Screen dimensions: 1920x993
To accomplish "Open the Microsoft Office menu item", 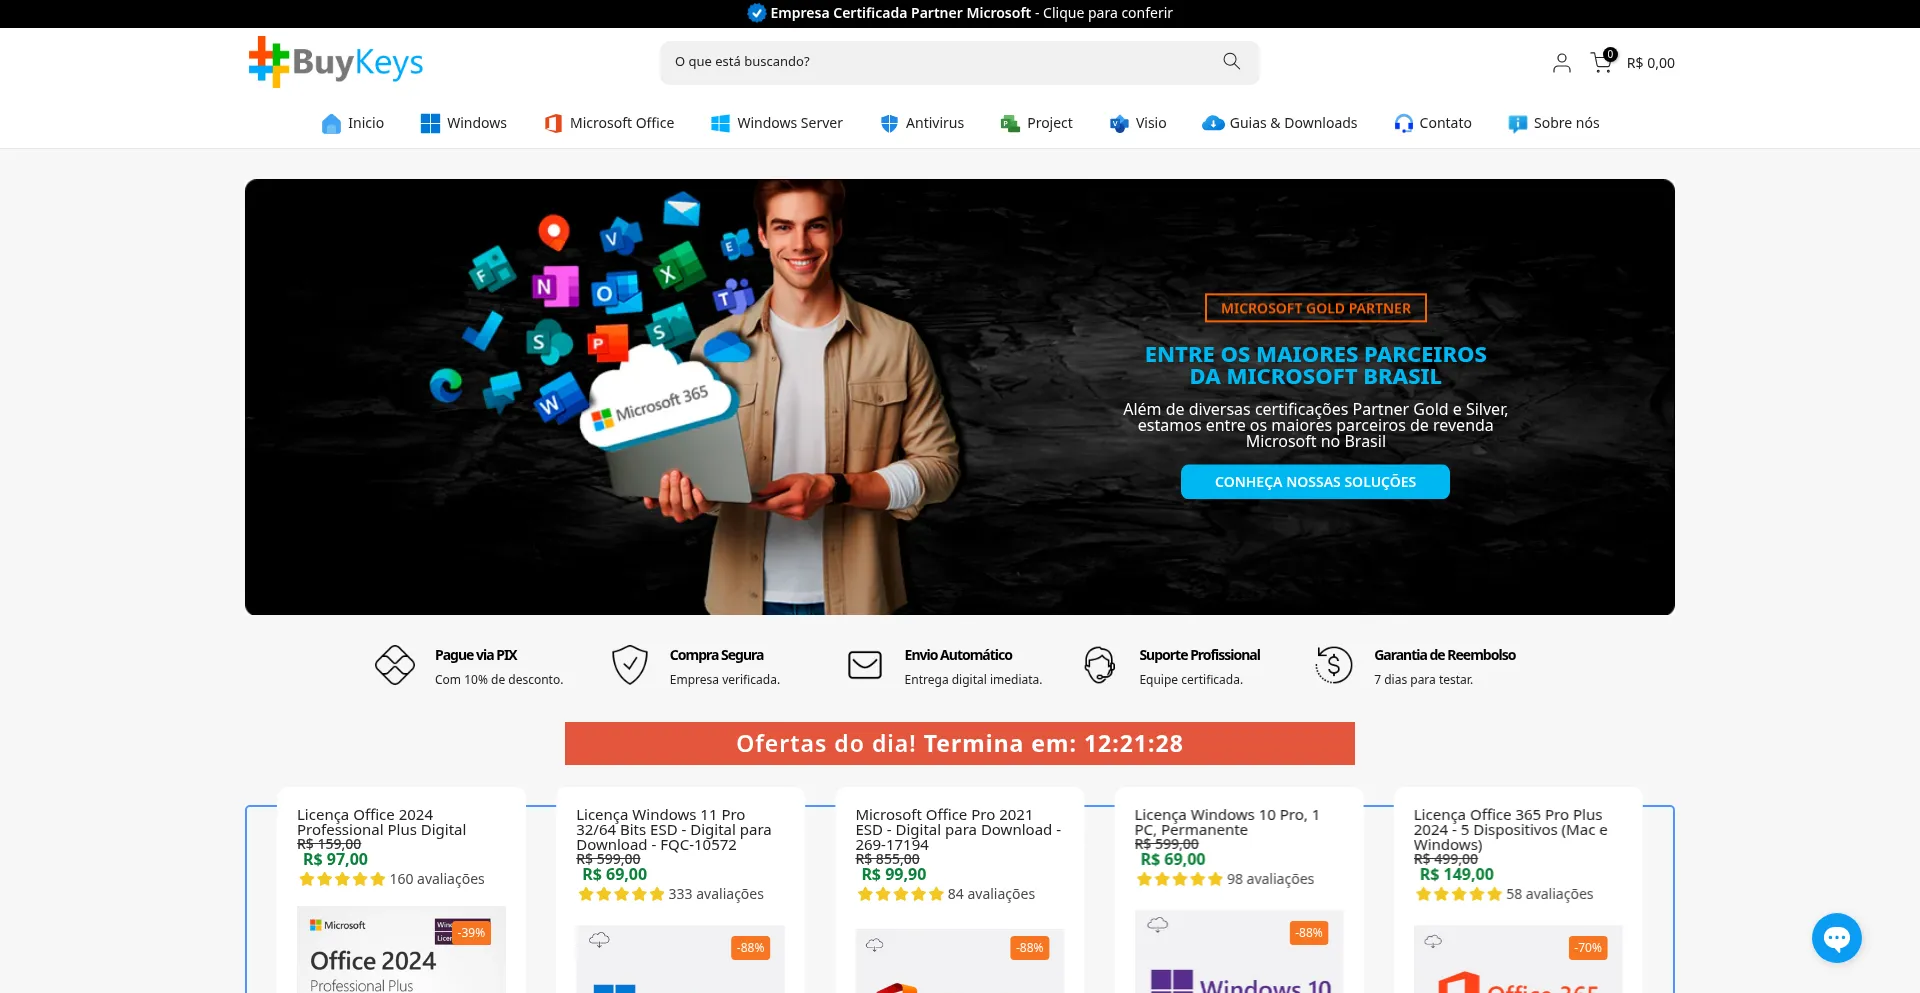I will tap(609, 123).
